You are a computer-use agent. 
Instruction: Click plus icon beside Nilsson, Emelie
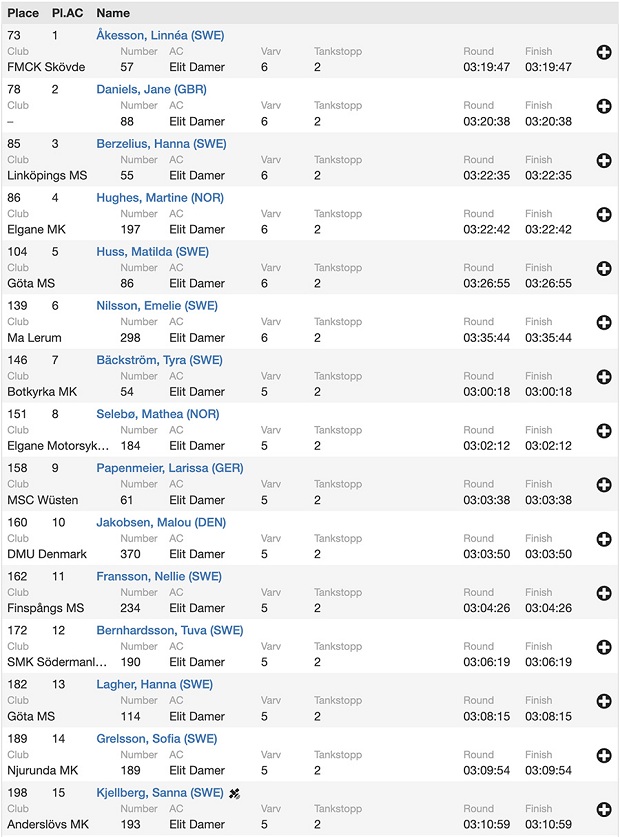click(x=603, y=322)
